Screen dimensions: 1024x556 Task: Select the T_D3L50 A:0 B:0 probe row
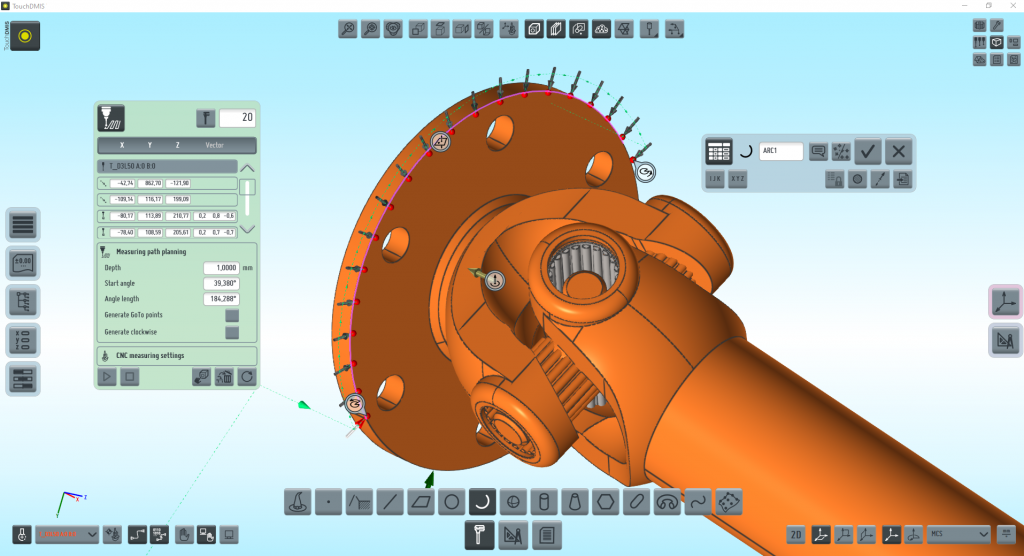click(x=167, y=167)
